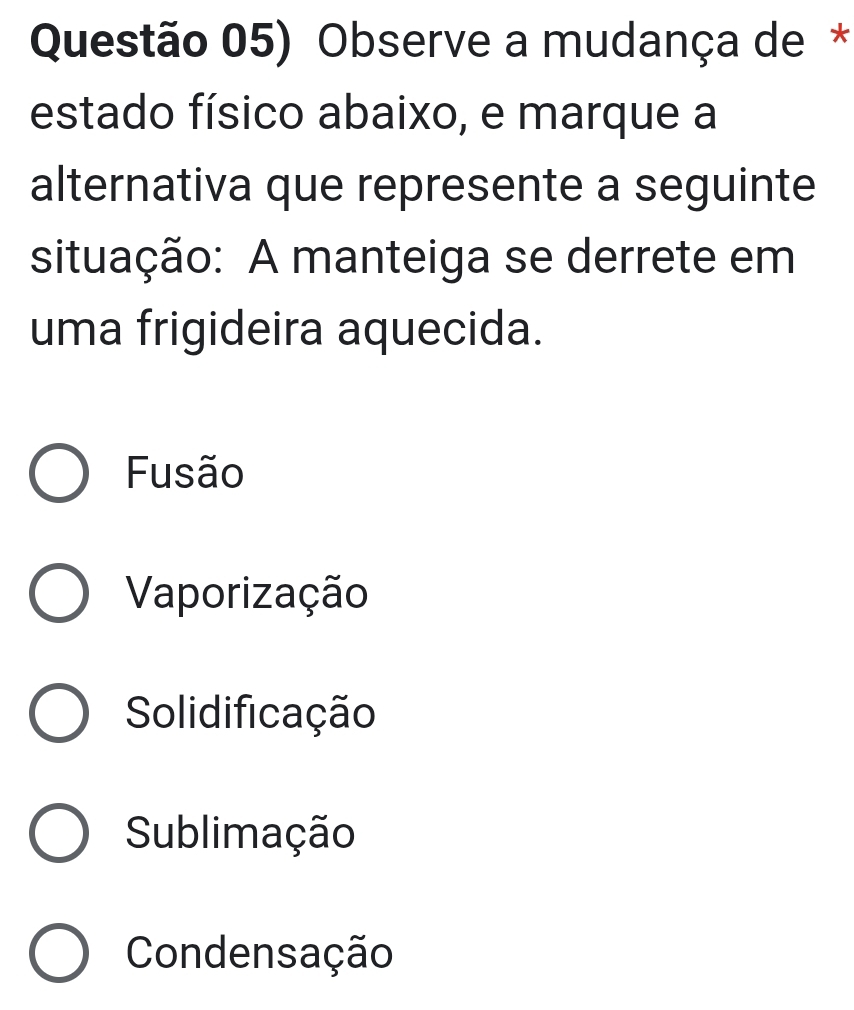Click the "Fusão" answer label text
Screen dimensions: 854x1010
coord(185,474)
